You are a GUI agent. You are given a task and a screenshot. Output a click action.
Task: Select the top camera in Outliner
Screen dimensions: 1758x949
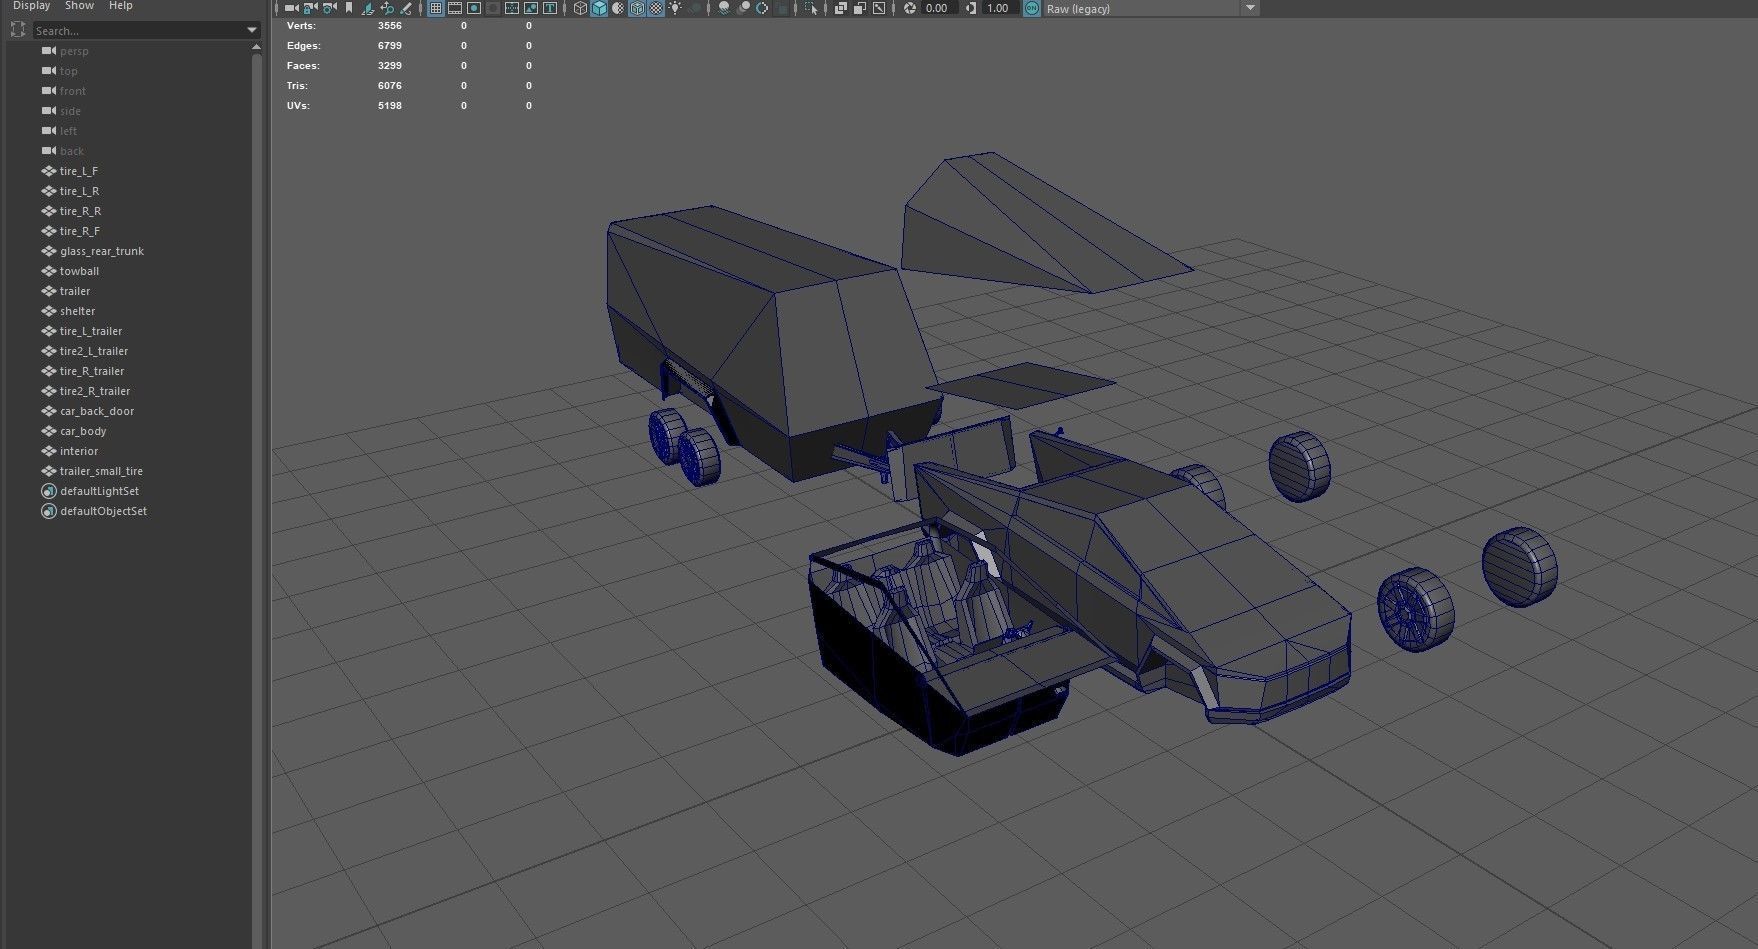click(68, 71)
